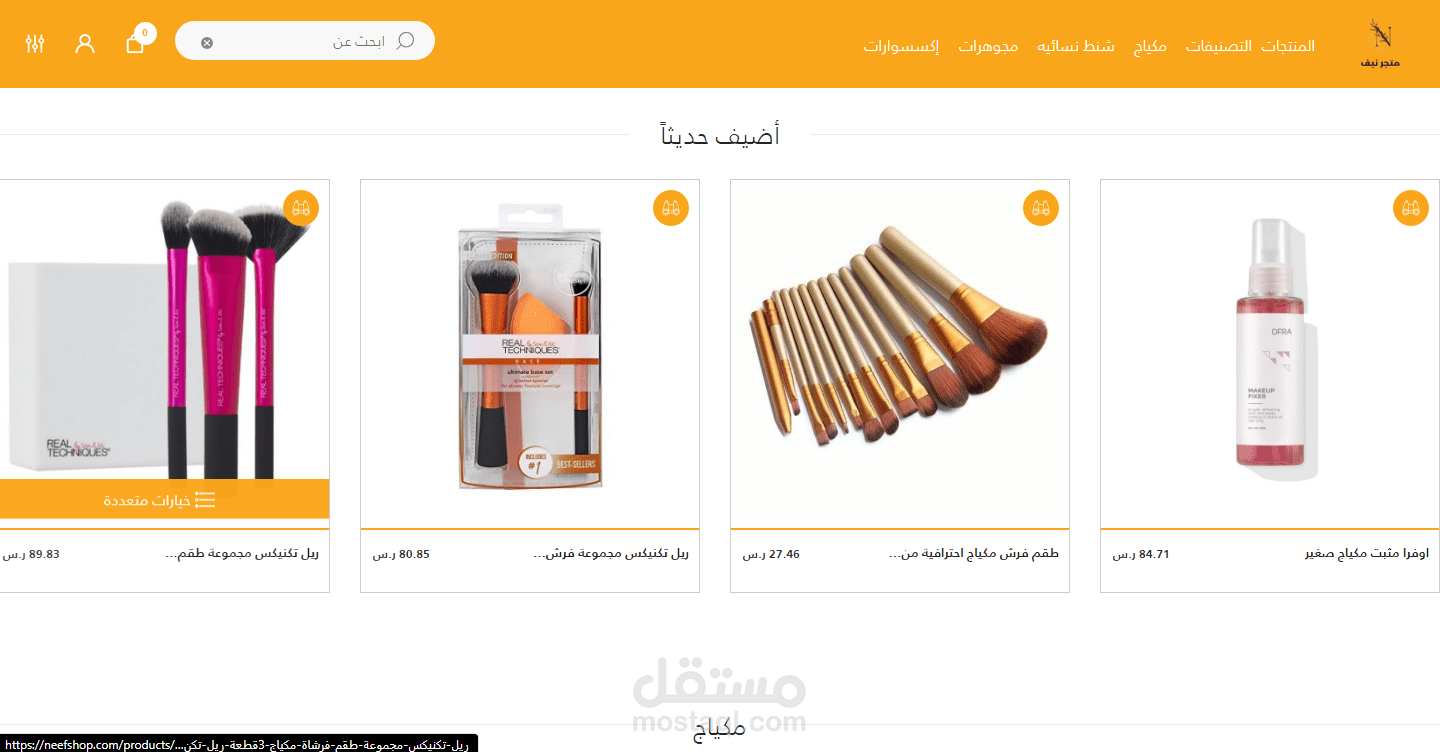Click the compare icon on Real Techniques base set
This screenshot has width=1440, height=752.
671,208
